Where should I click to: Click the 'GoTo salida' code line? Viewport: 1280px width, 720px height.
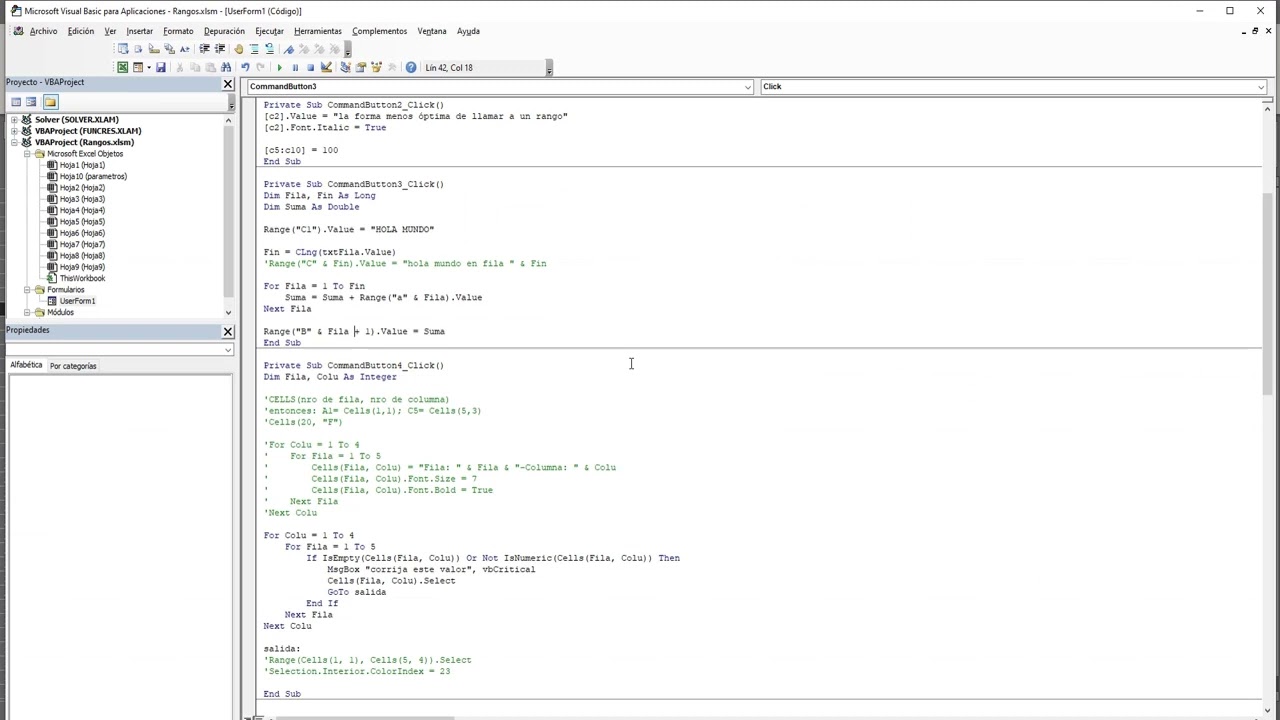tap(356, 592)
